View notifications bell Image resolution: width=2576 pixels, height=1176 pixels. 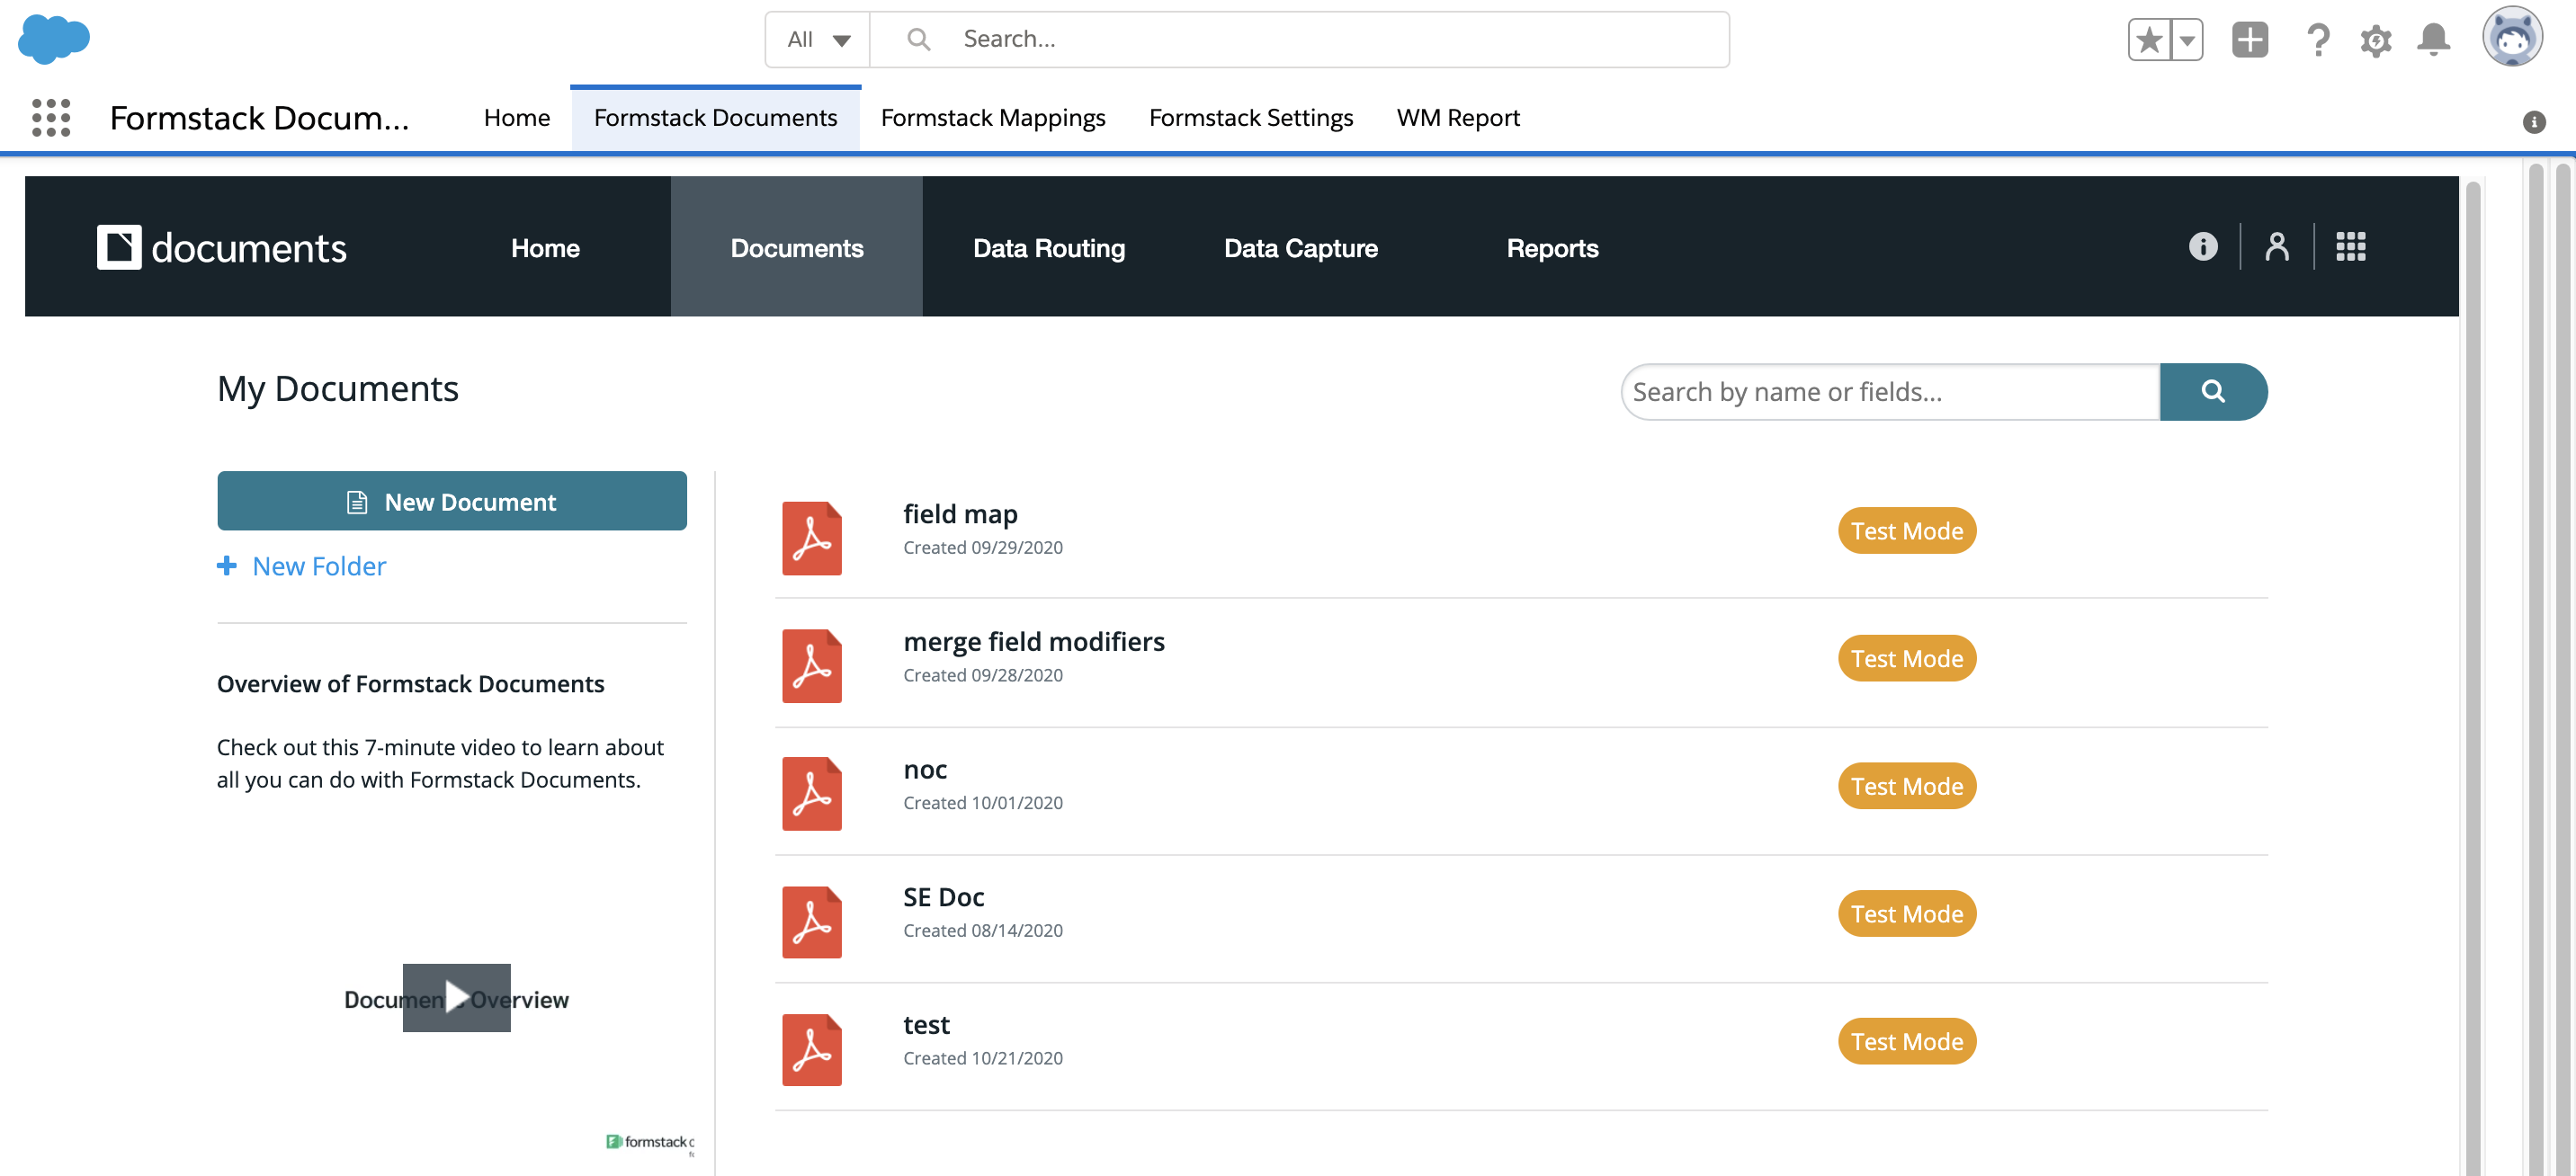(2433, 40)
